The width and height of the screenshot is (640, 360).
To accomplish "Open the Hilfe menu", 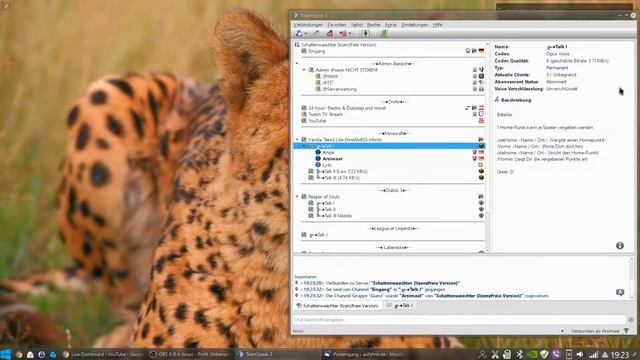I will [437, 25].
